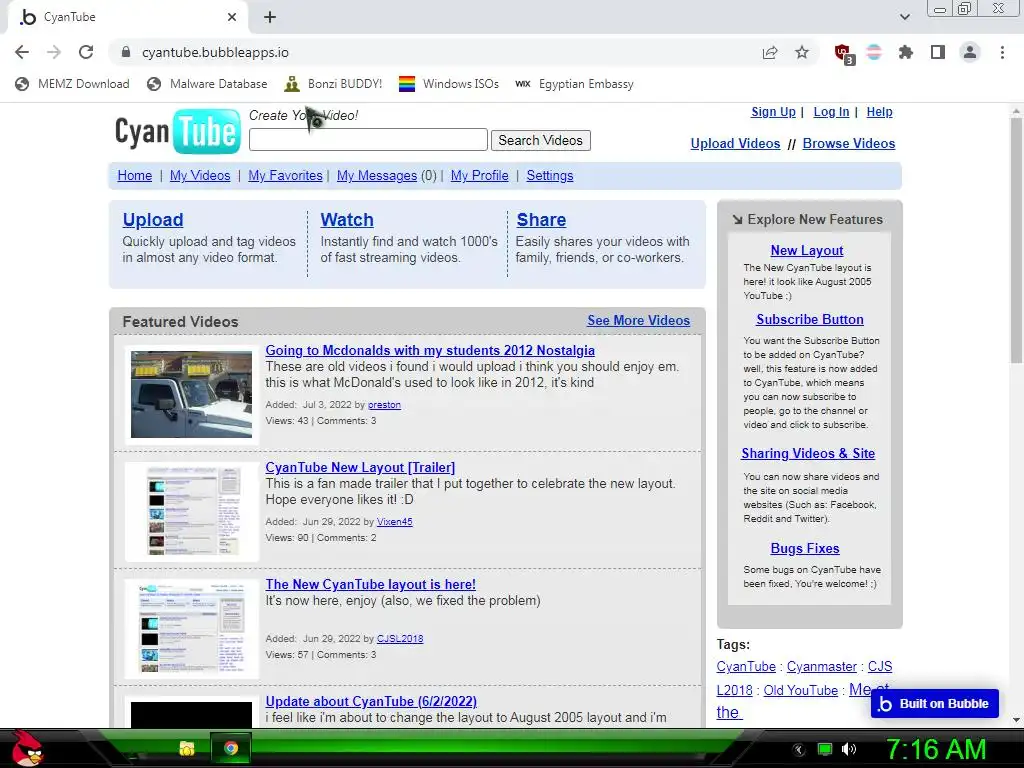
Task: Open The New CyanTube layout is here!
Action: (x=370, y=584)
